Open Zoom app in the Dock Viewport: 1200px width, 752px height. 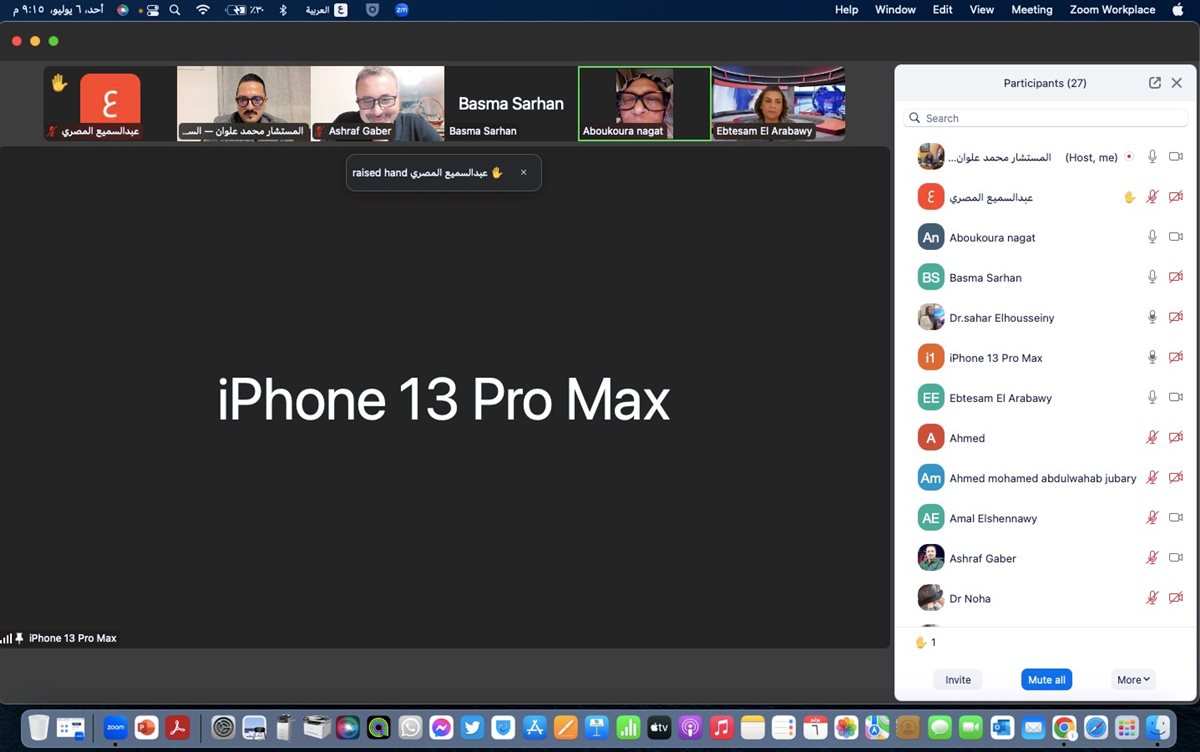[115, 727]
